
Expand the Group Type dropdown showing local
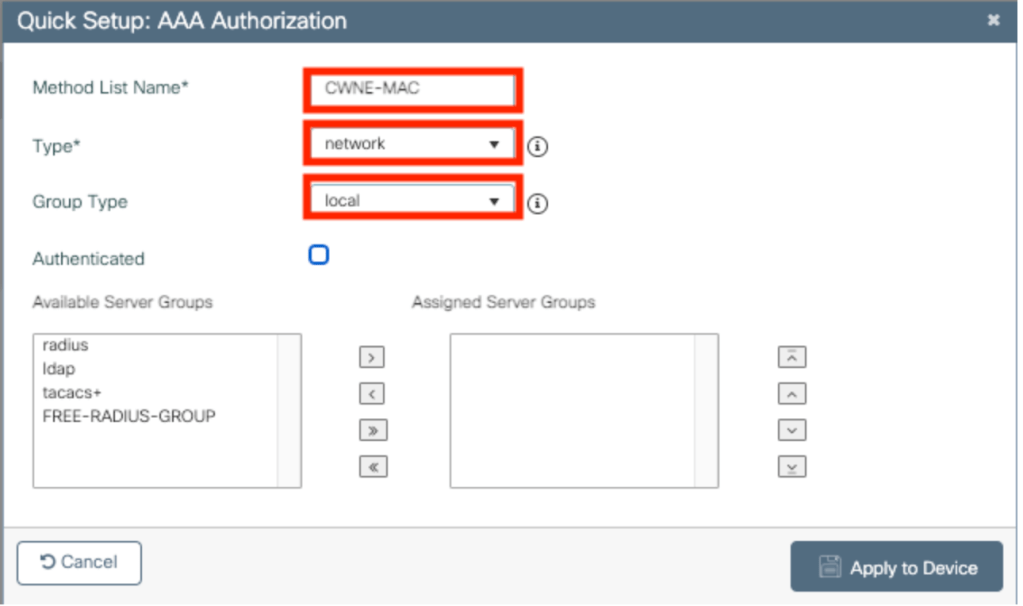412,201
